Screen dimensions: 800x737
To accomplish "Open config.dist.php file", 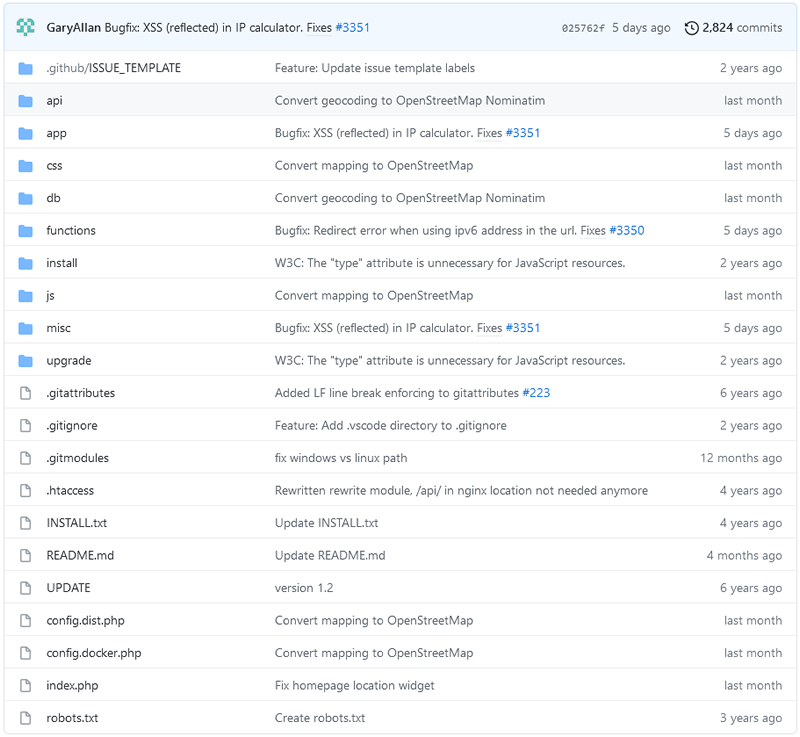I will tap(85, 621).
